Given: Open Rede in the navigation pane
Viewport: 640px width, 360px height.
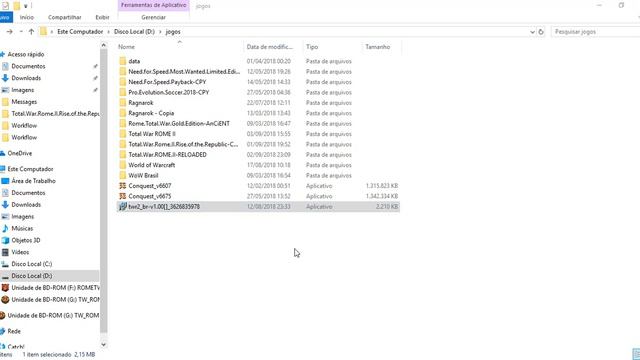Looking at the screenshot, I should pyautogui.click(x=14, y=331).
